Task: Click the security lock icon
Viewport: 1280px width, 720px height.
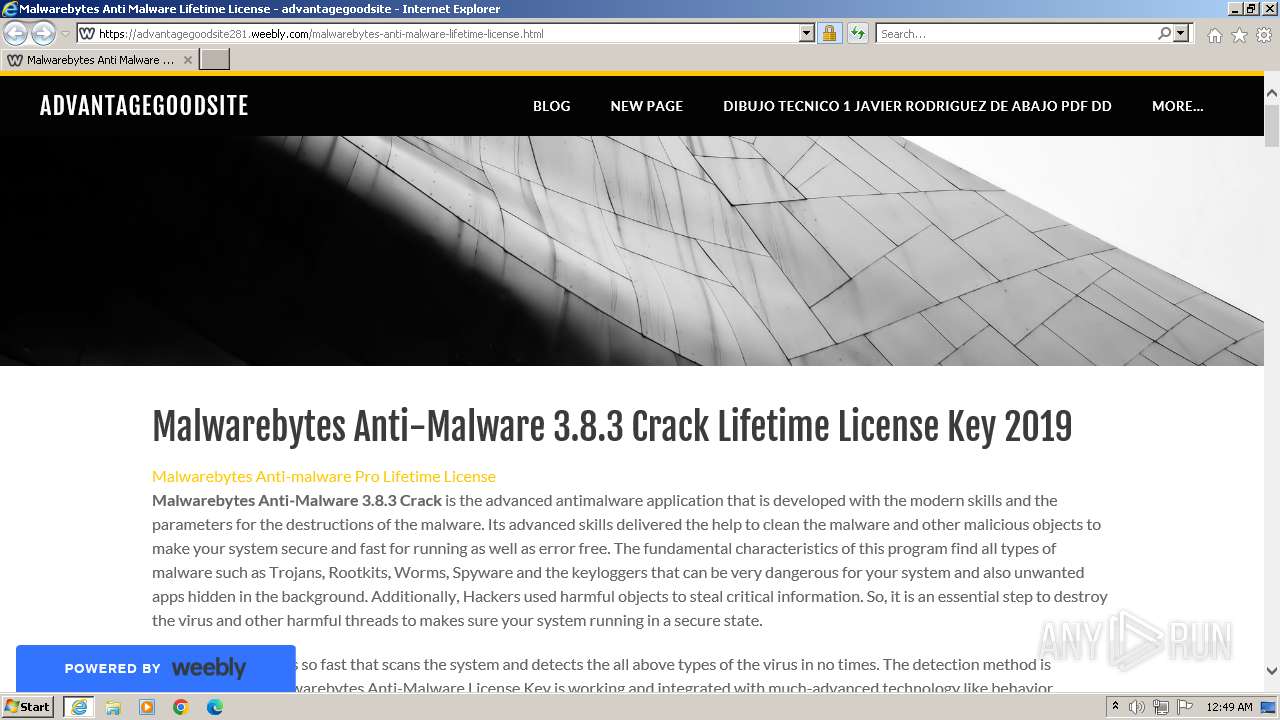Action: pos(829,33)
